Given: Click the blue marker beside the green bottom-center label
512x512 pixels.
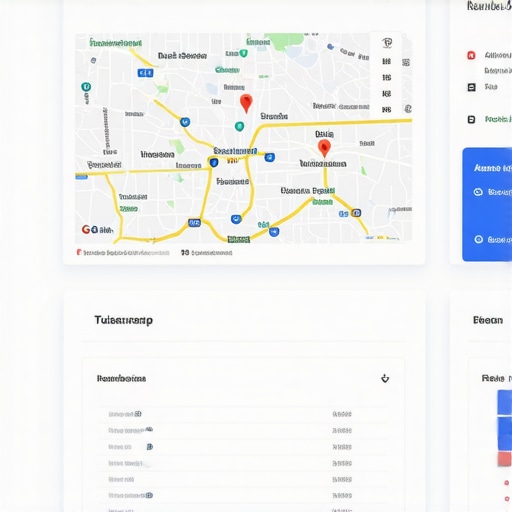Looking at the screenshot, I should pos(274,232).
